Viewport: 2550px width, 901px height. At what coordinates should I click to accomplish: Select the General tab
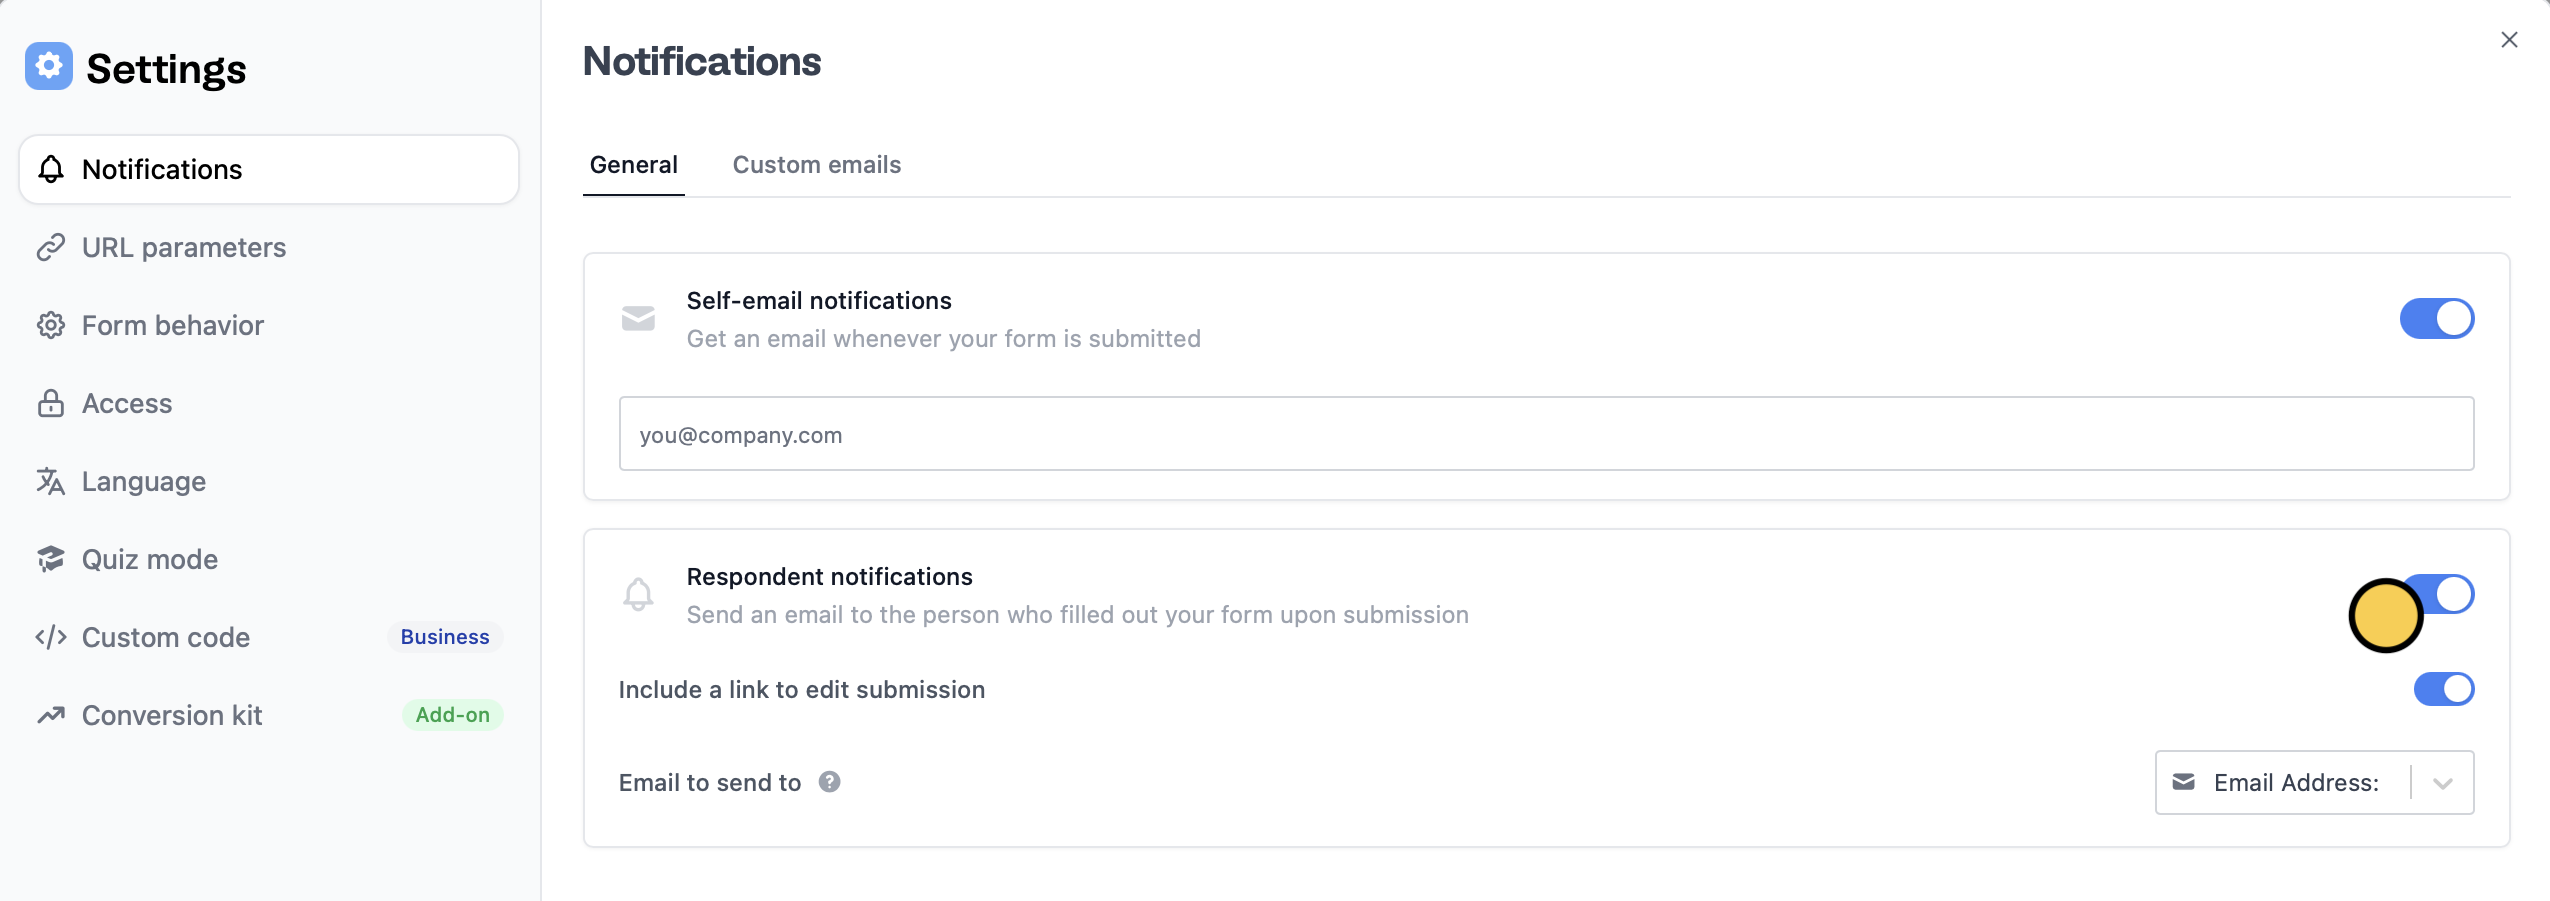(634, 165)
